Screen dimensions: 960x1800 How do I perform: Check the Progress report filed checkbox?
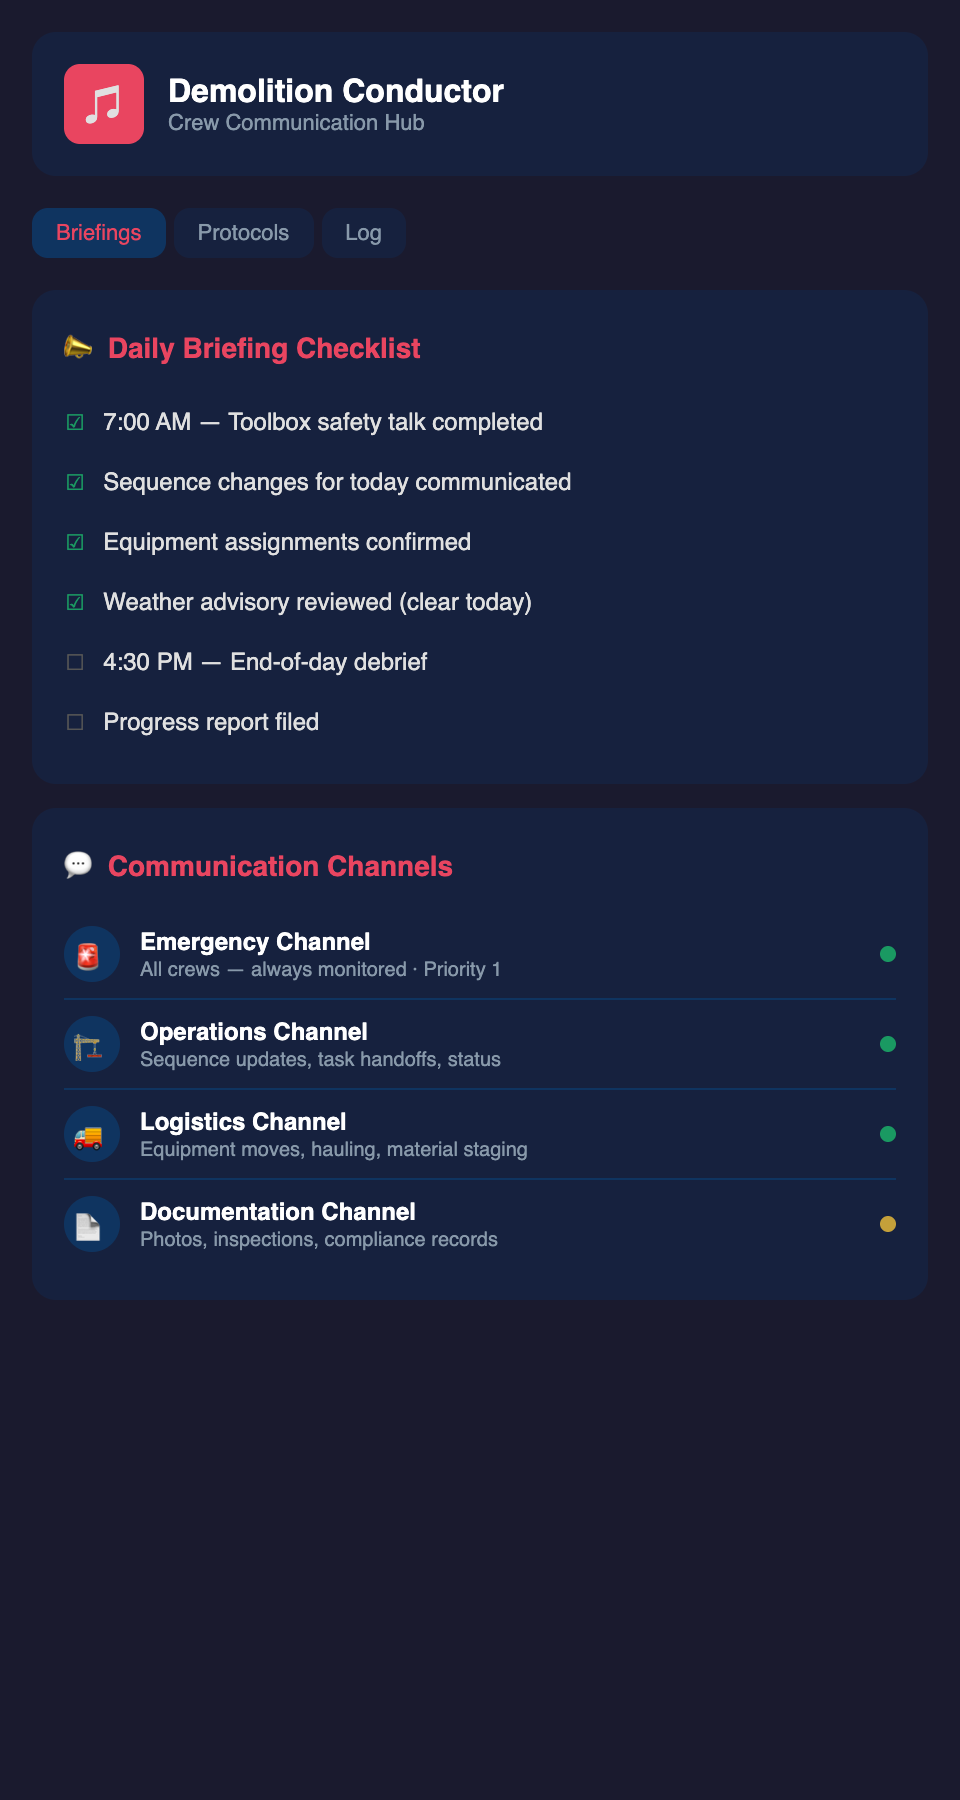tap(75, 722)
